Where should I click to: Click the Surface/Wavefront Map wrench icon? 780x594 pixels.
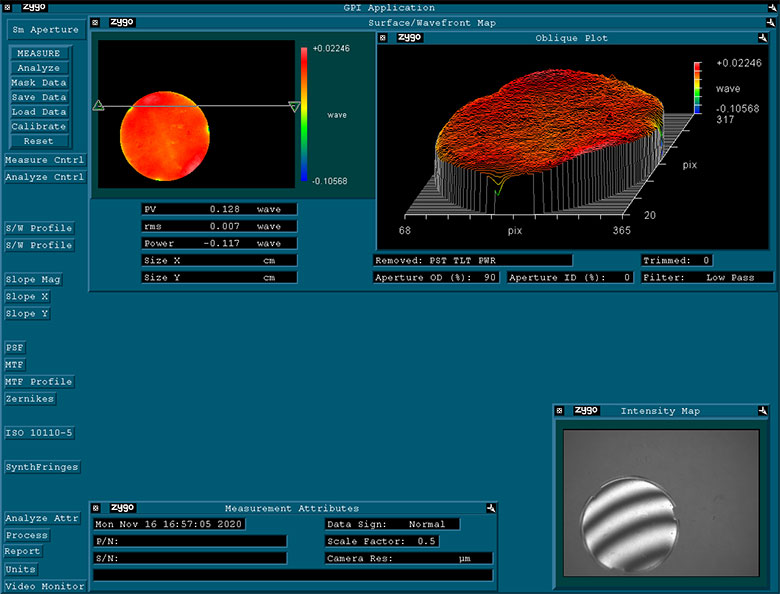click(x=771, y=22)
